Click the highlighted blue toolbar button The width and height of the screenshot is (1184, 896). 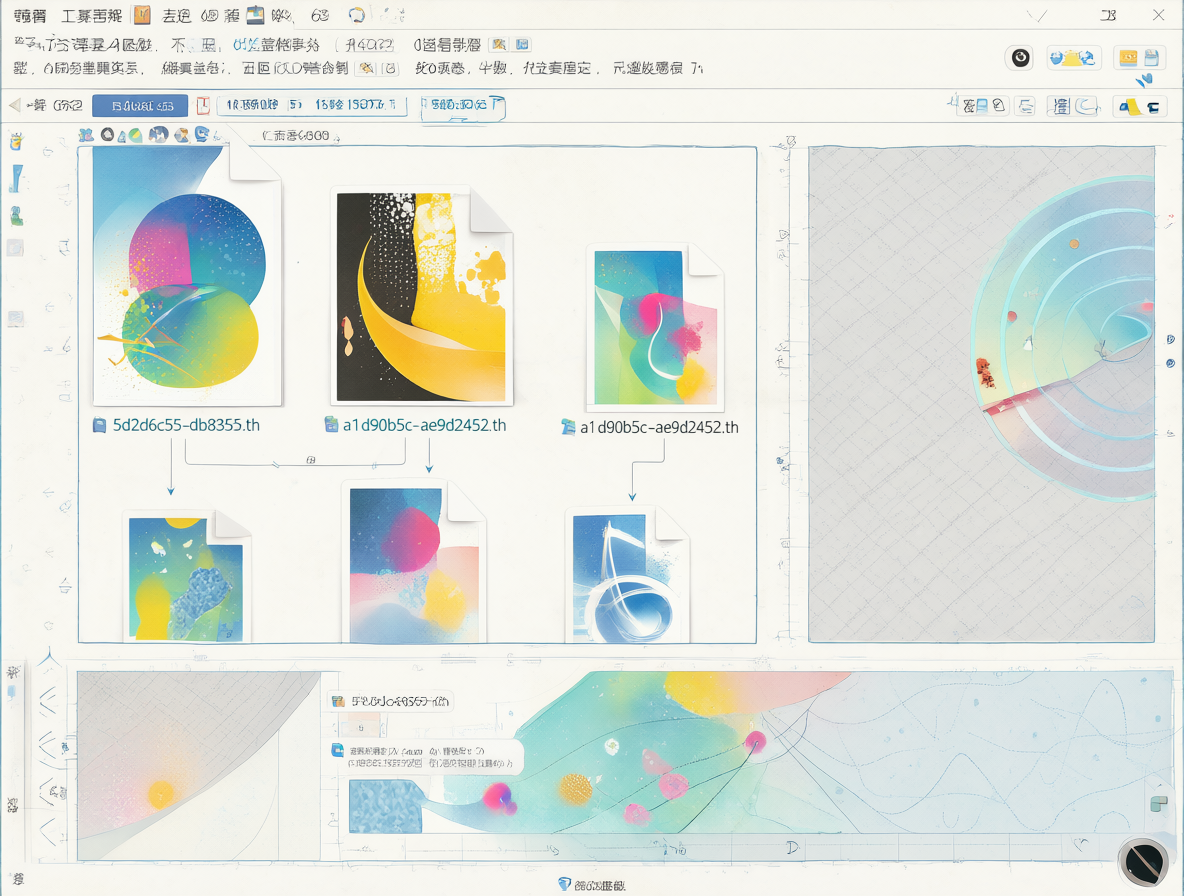(x=140, y=106)
